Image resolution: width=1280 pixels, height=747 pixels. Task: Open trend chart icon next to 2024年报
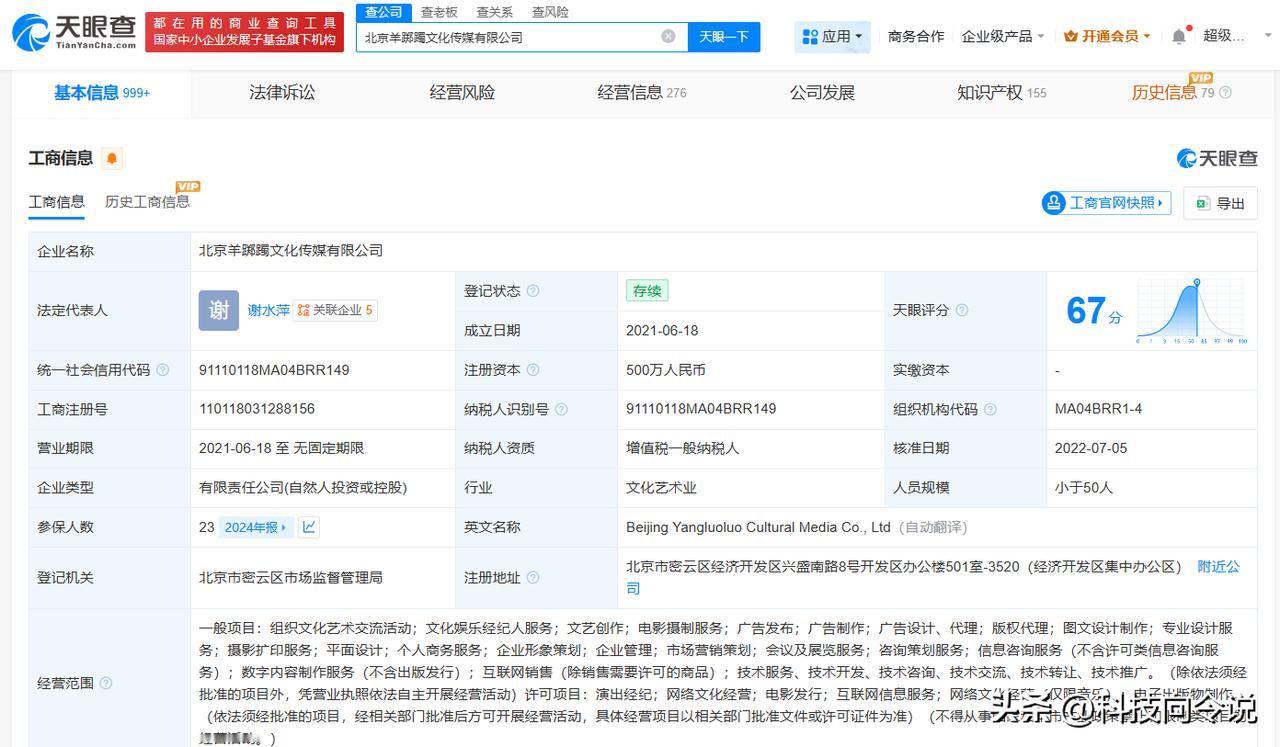point(309,527)
